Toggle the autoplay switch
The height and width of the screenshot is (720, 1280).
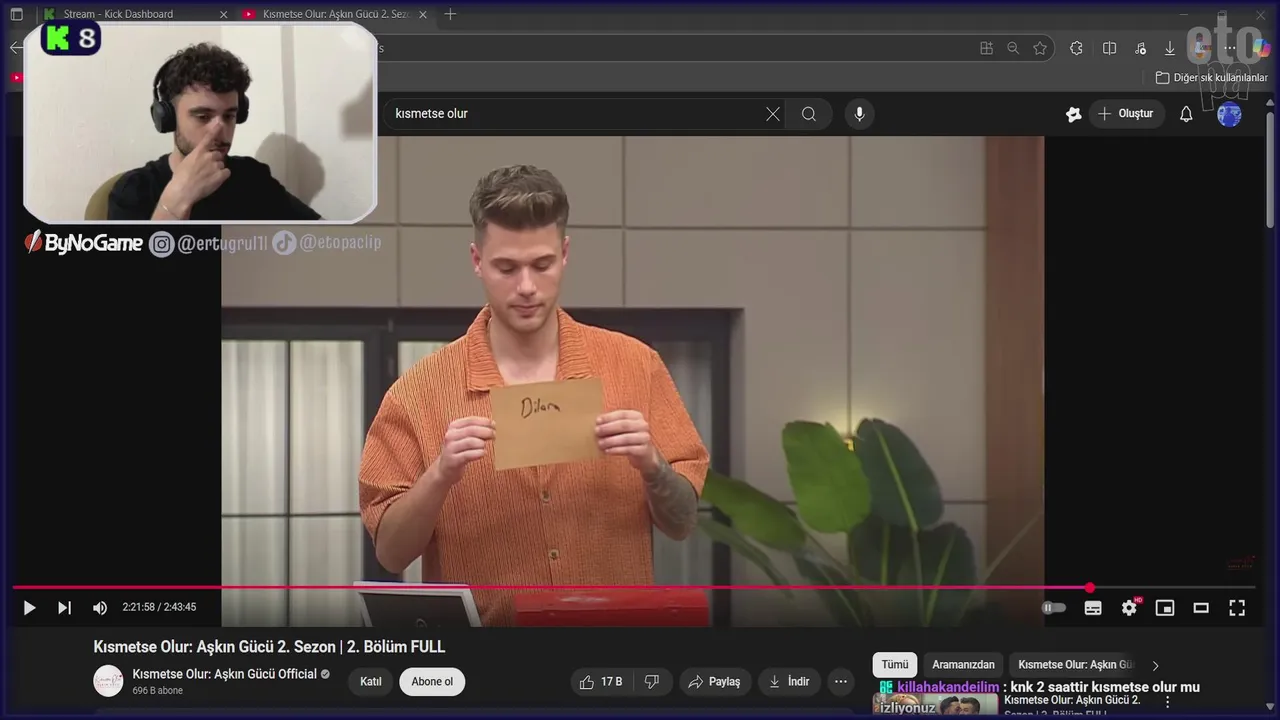1054,608
